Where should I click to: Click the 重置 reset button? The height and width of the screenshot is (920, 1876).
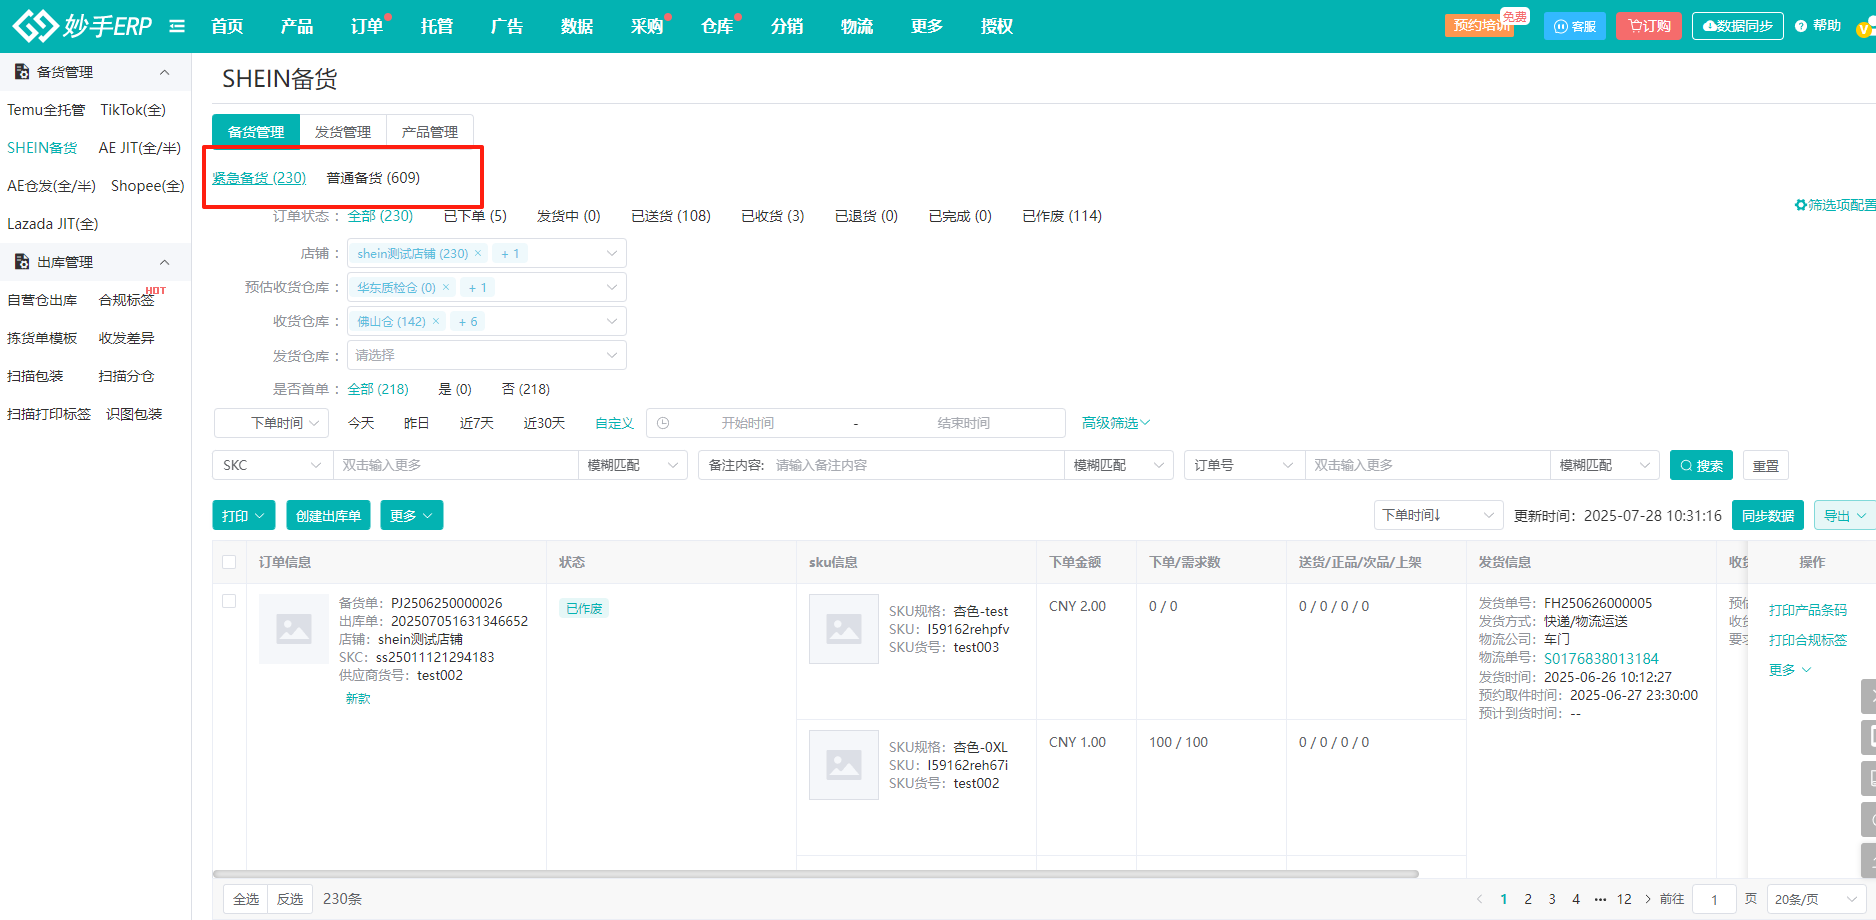(1766, 465)
